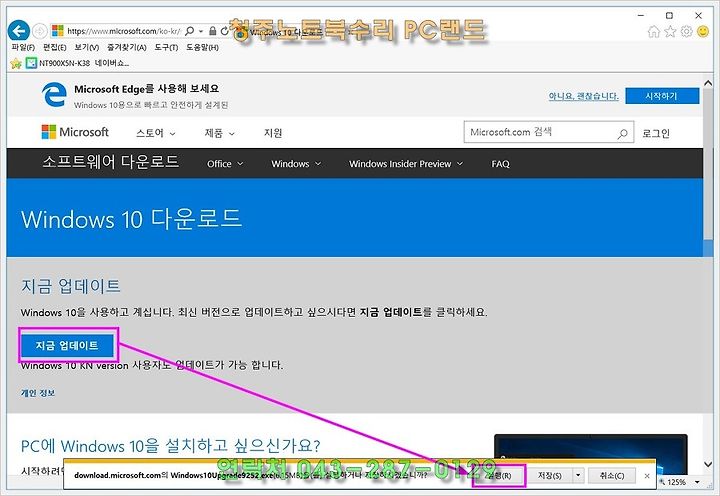720x496 pixels.
Task: Click the smiley feedback icon
Action: 703,31
